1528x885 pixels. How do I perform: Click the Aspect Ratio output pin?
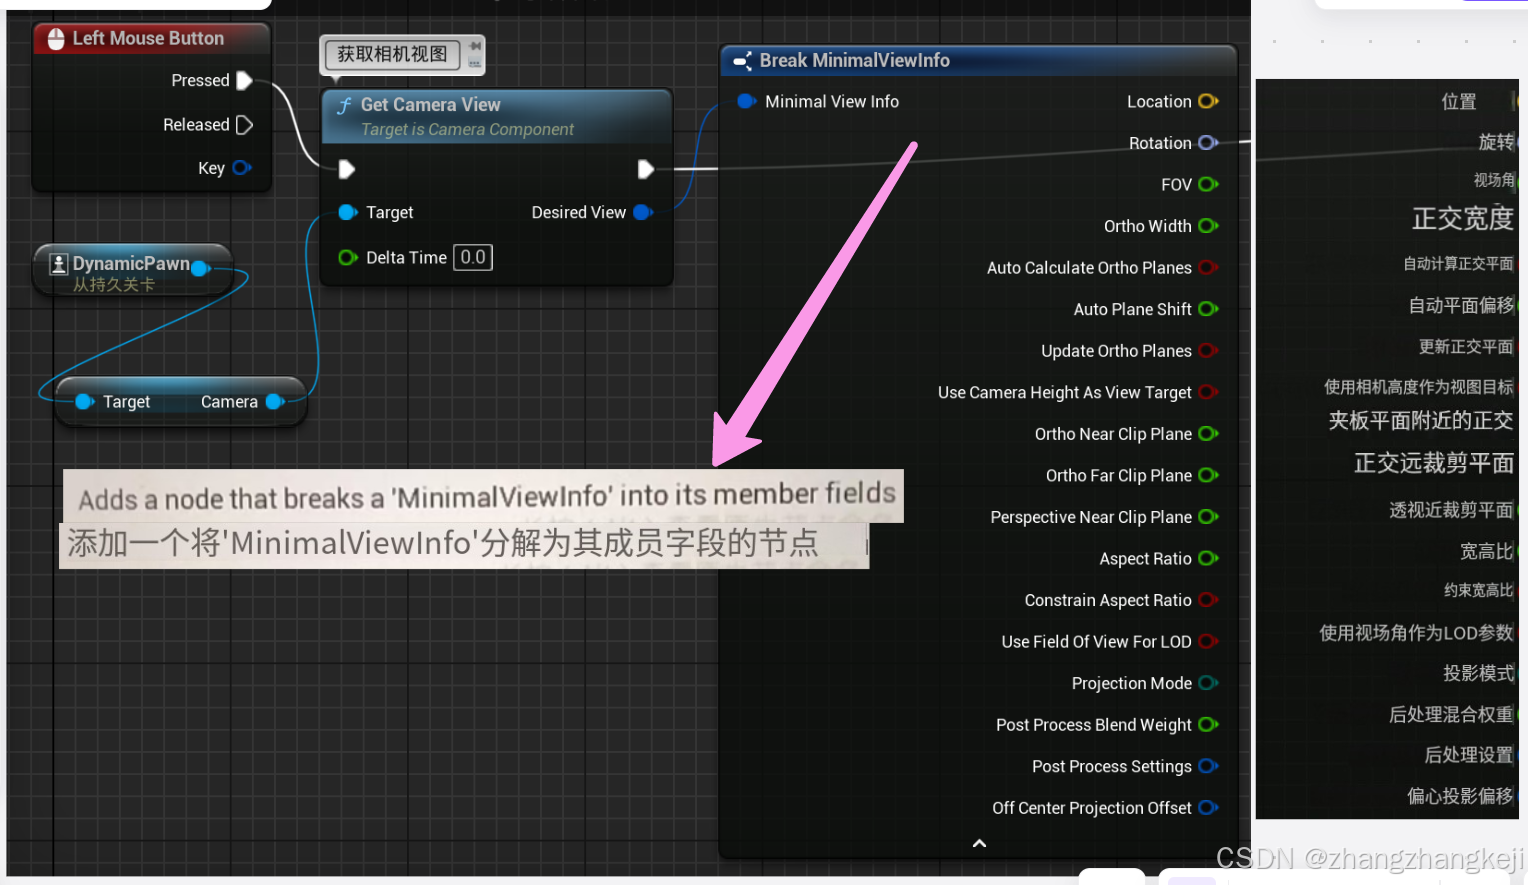point(1208,558)
